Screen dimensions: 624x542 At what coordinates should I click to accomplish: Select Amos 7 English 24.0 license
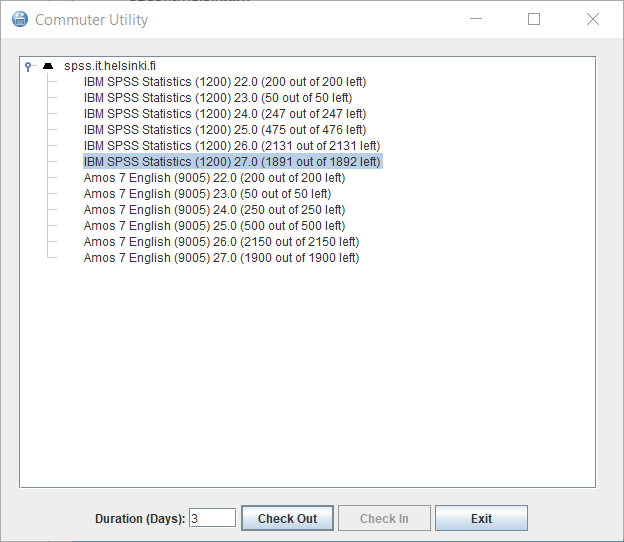pos(214,209)
